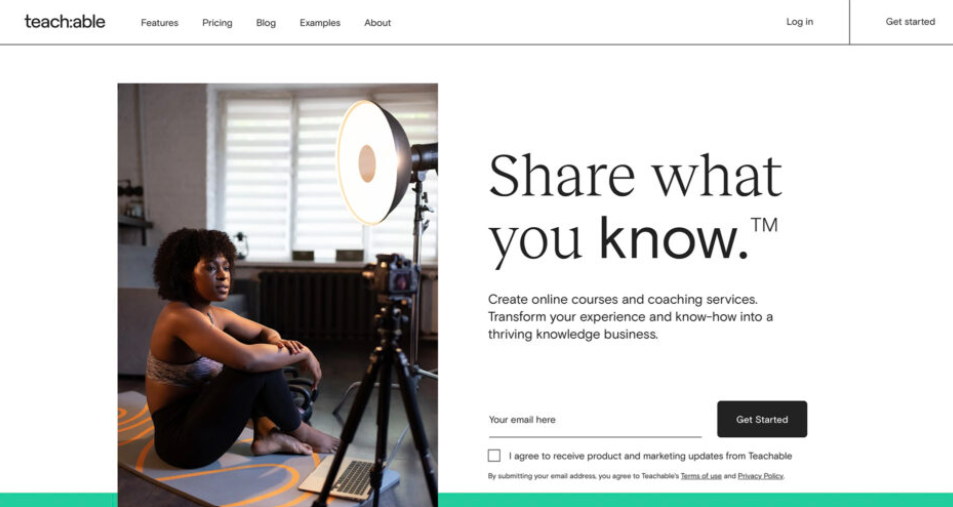Open the Privacy Policy link
This screenshot has height=507, width=953.
(760, 476)
